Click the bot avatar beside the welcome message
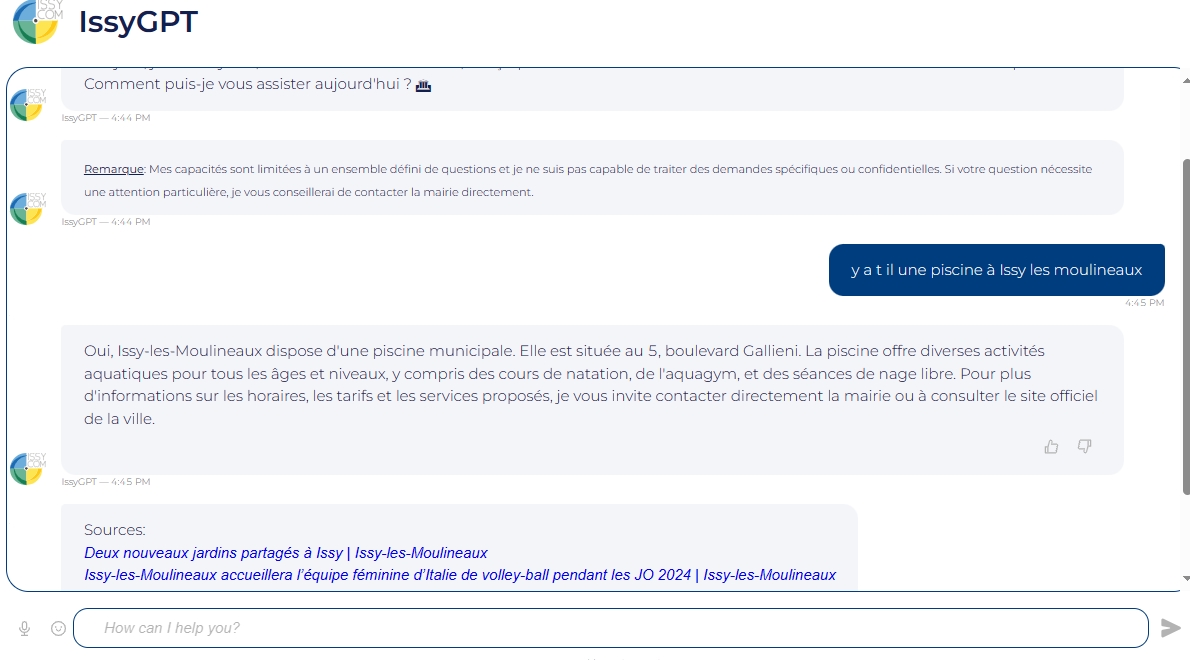This screenshot has width=1190, height=660. coord(27,103)
